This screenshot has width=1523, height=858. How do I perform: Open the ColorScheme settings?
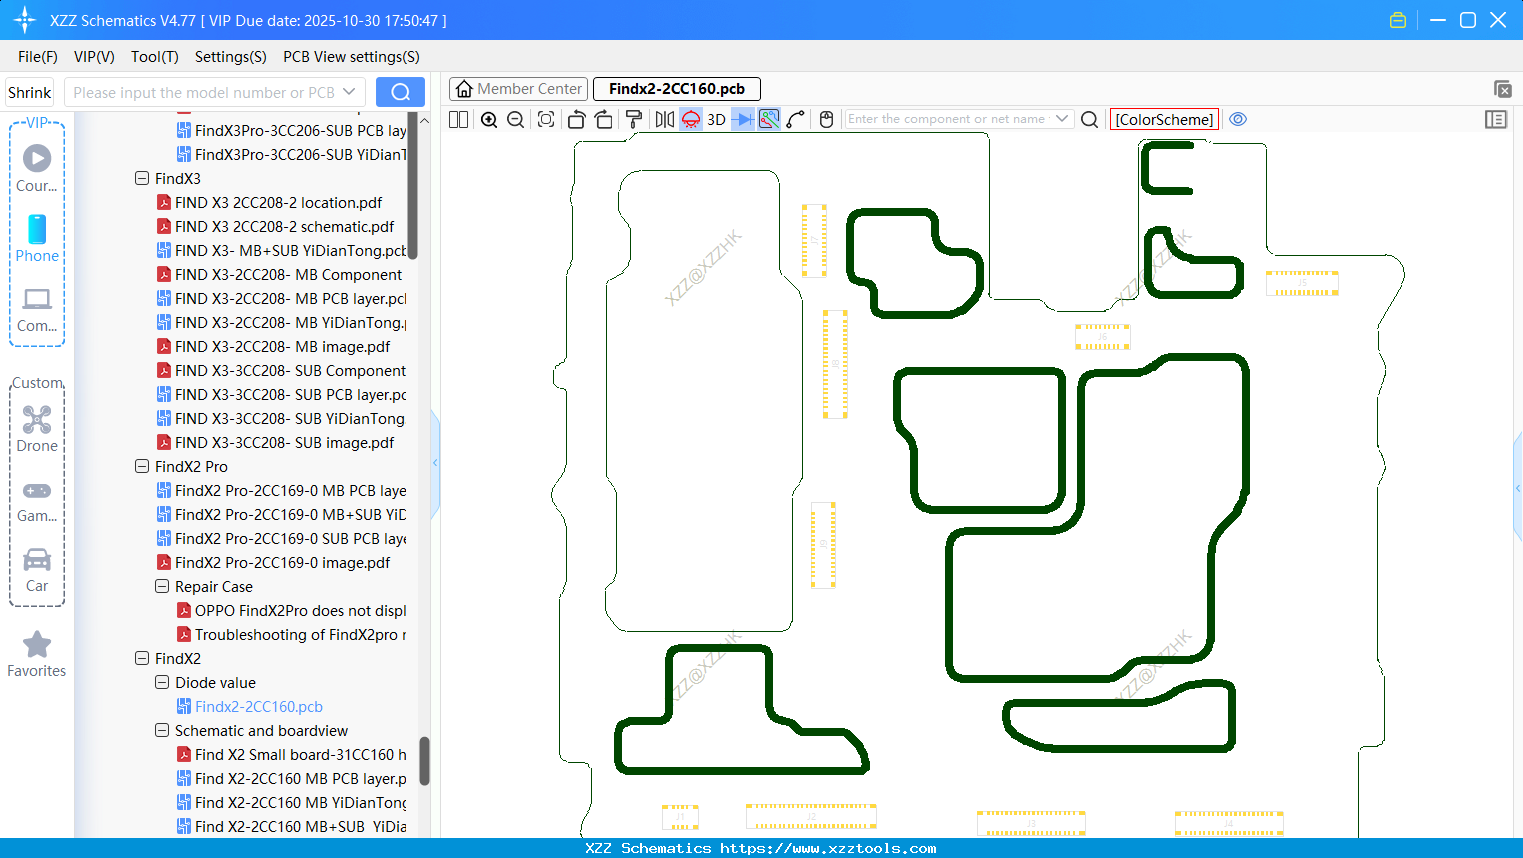(1164, 119)
